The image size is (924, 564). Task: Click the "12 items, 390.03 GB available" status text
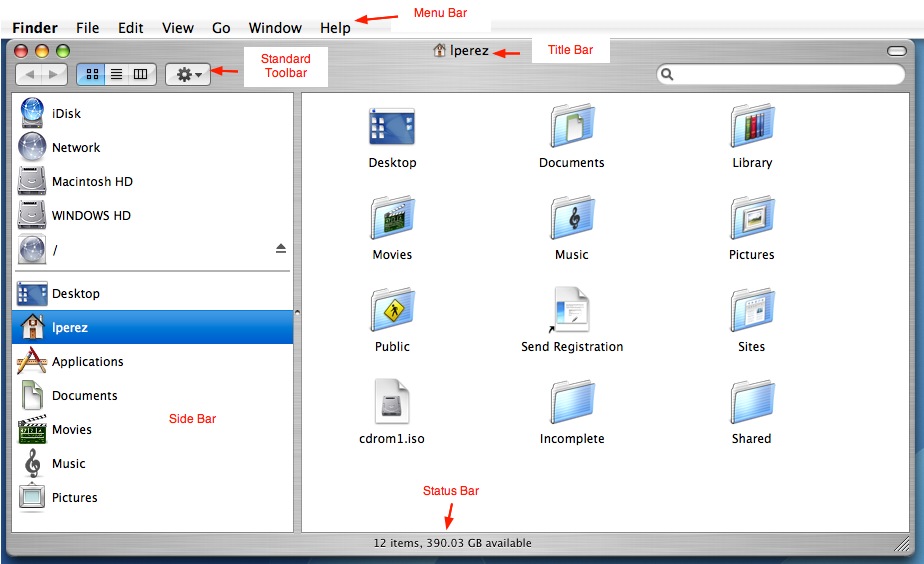click(453, 543)
